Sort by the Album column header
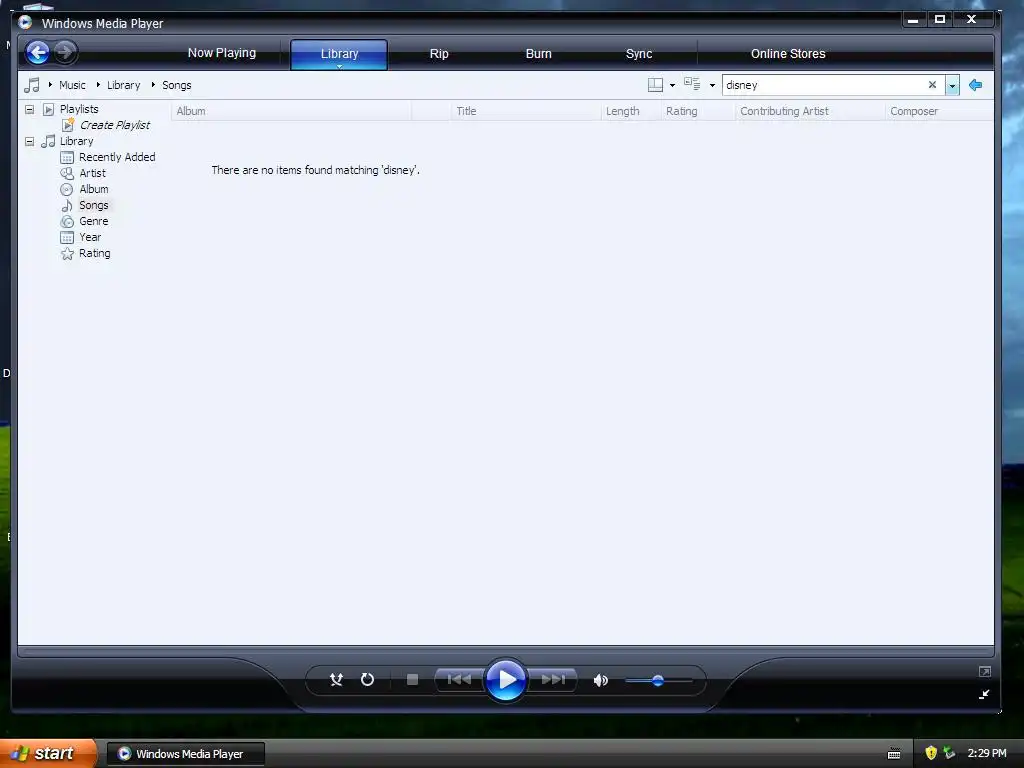The width and height of the screenshot is (1024, 768). tap(291, 111)
